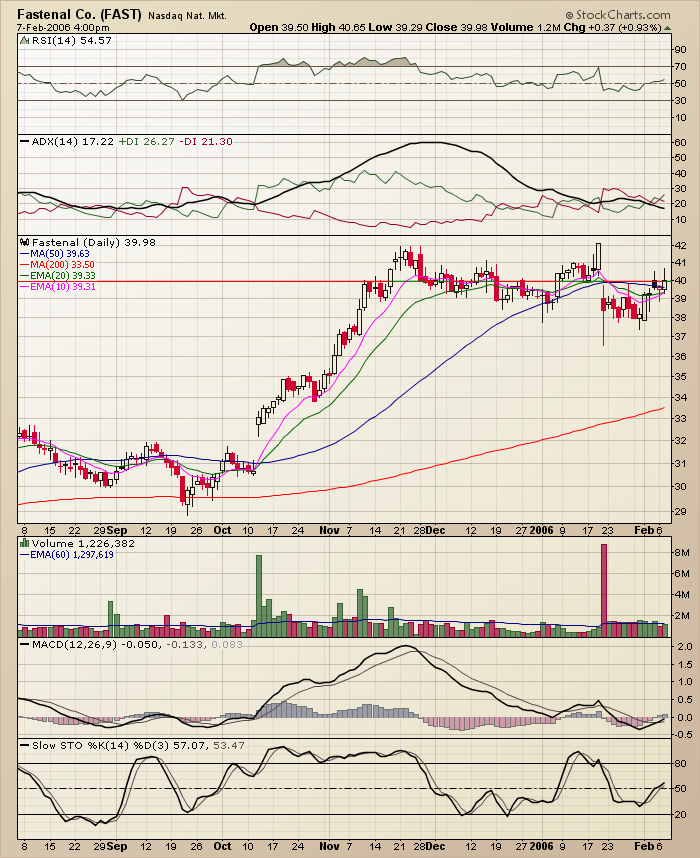Click the green up-arrow next to change value

click(668, 28)
